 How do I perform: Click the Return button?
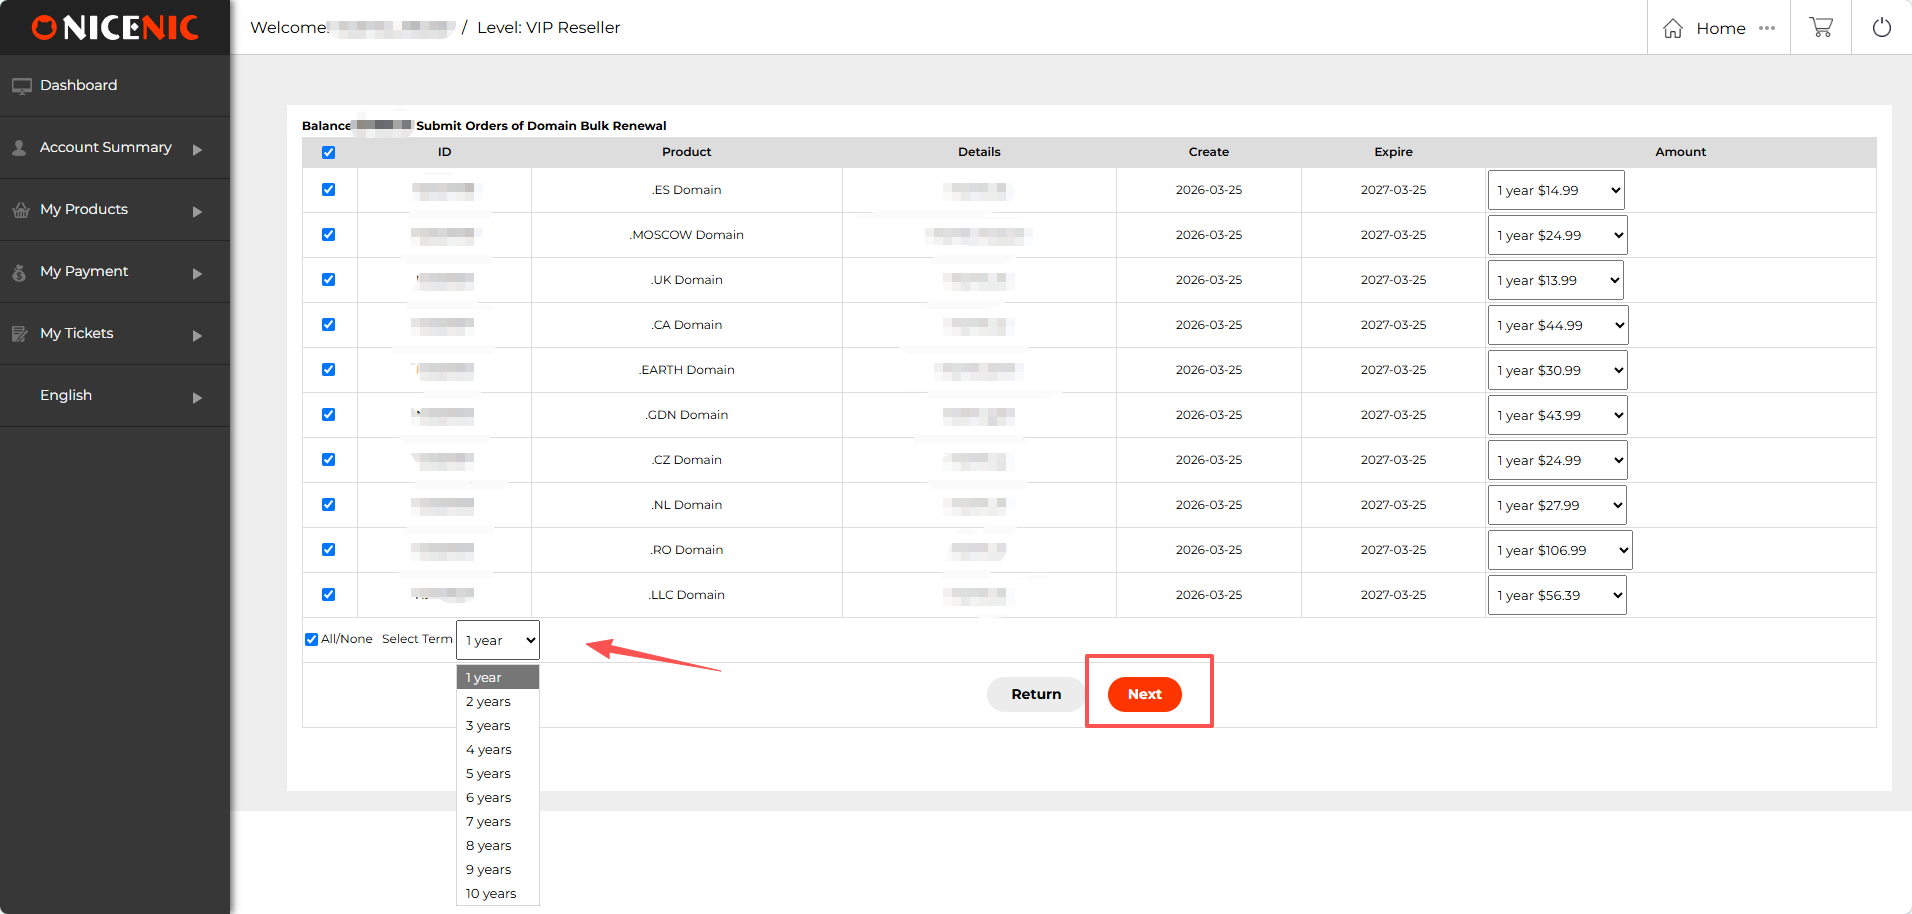(x=1036, y=694)
